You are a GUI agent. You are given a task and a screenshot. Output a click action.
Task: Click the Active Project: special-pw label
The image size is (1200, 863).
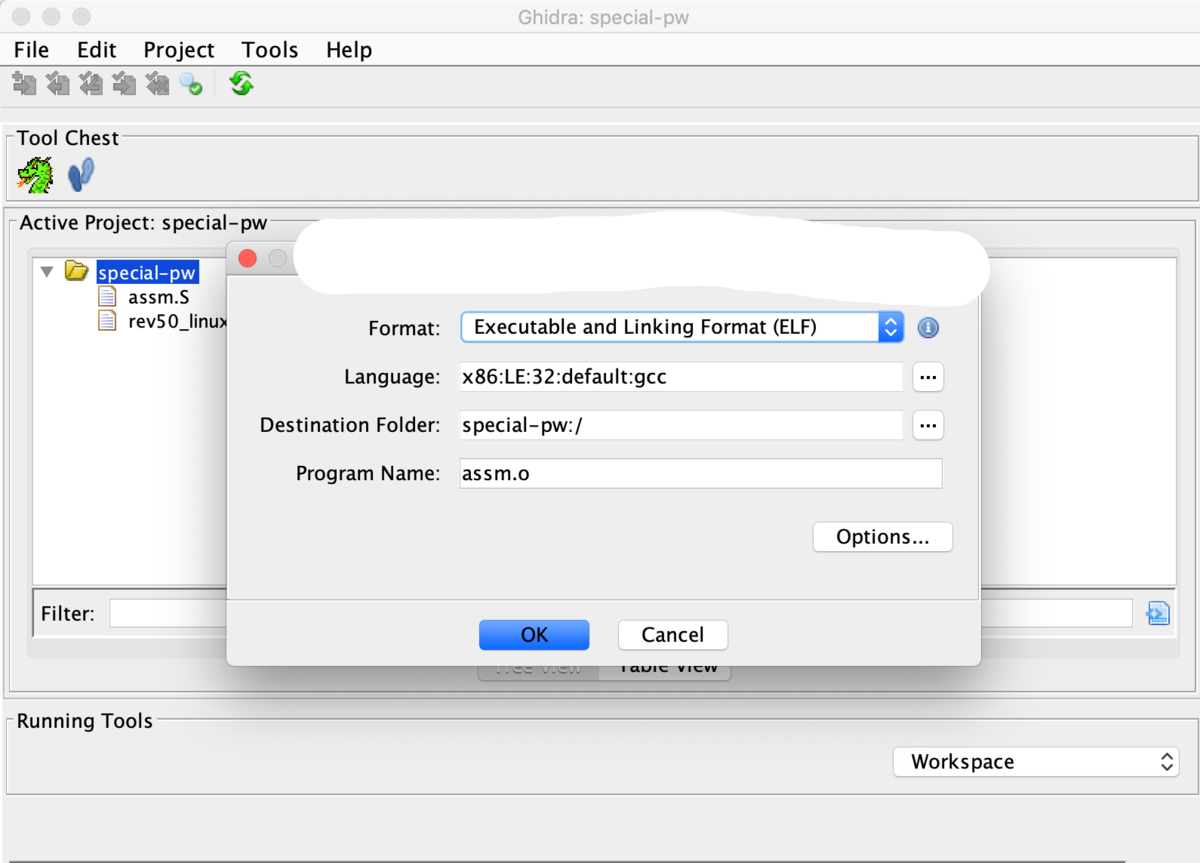click(x=144, y=223)
